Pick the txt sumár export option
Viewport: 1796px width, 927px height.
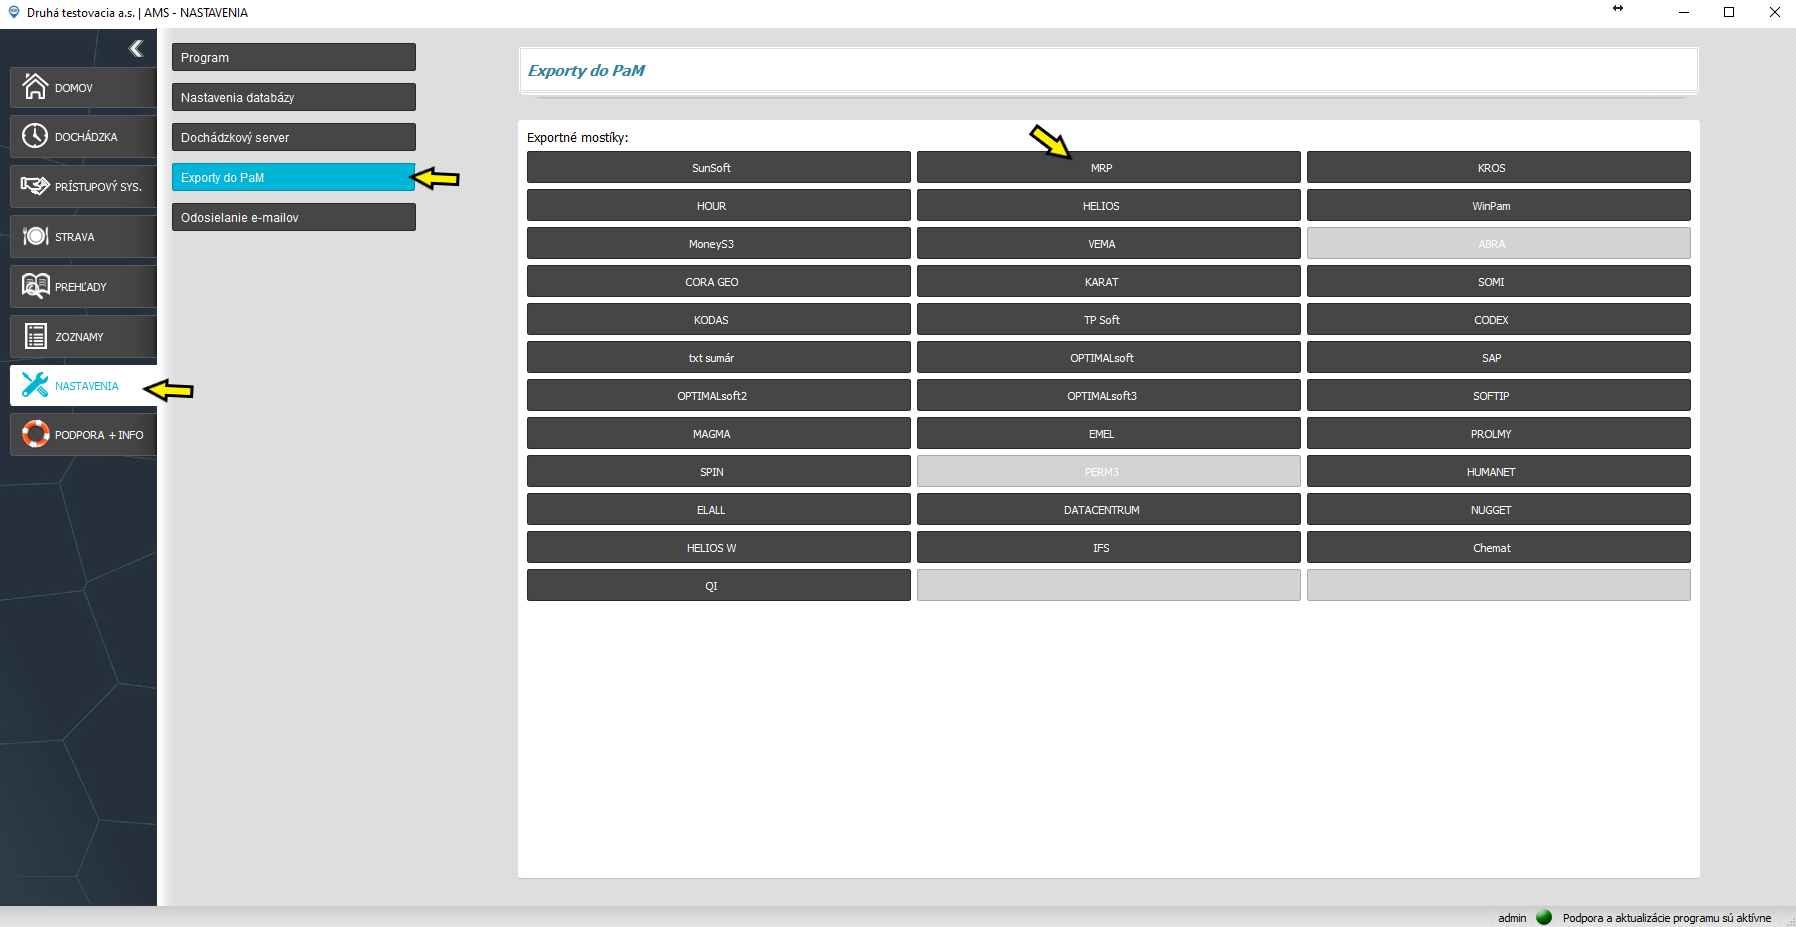tap(718, 357)
